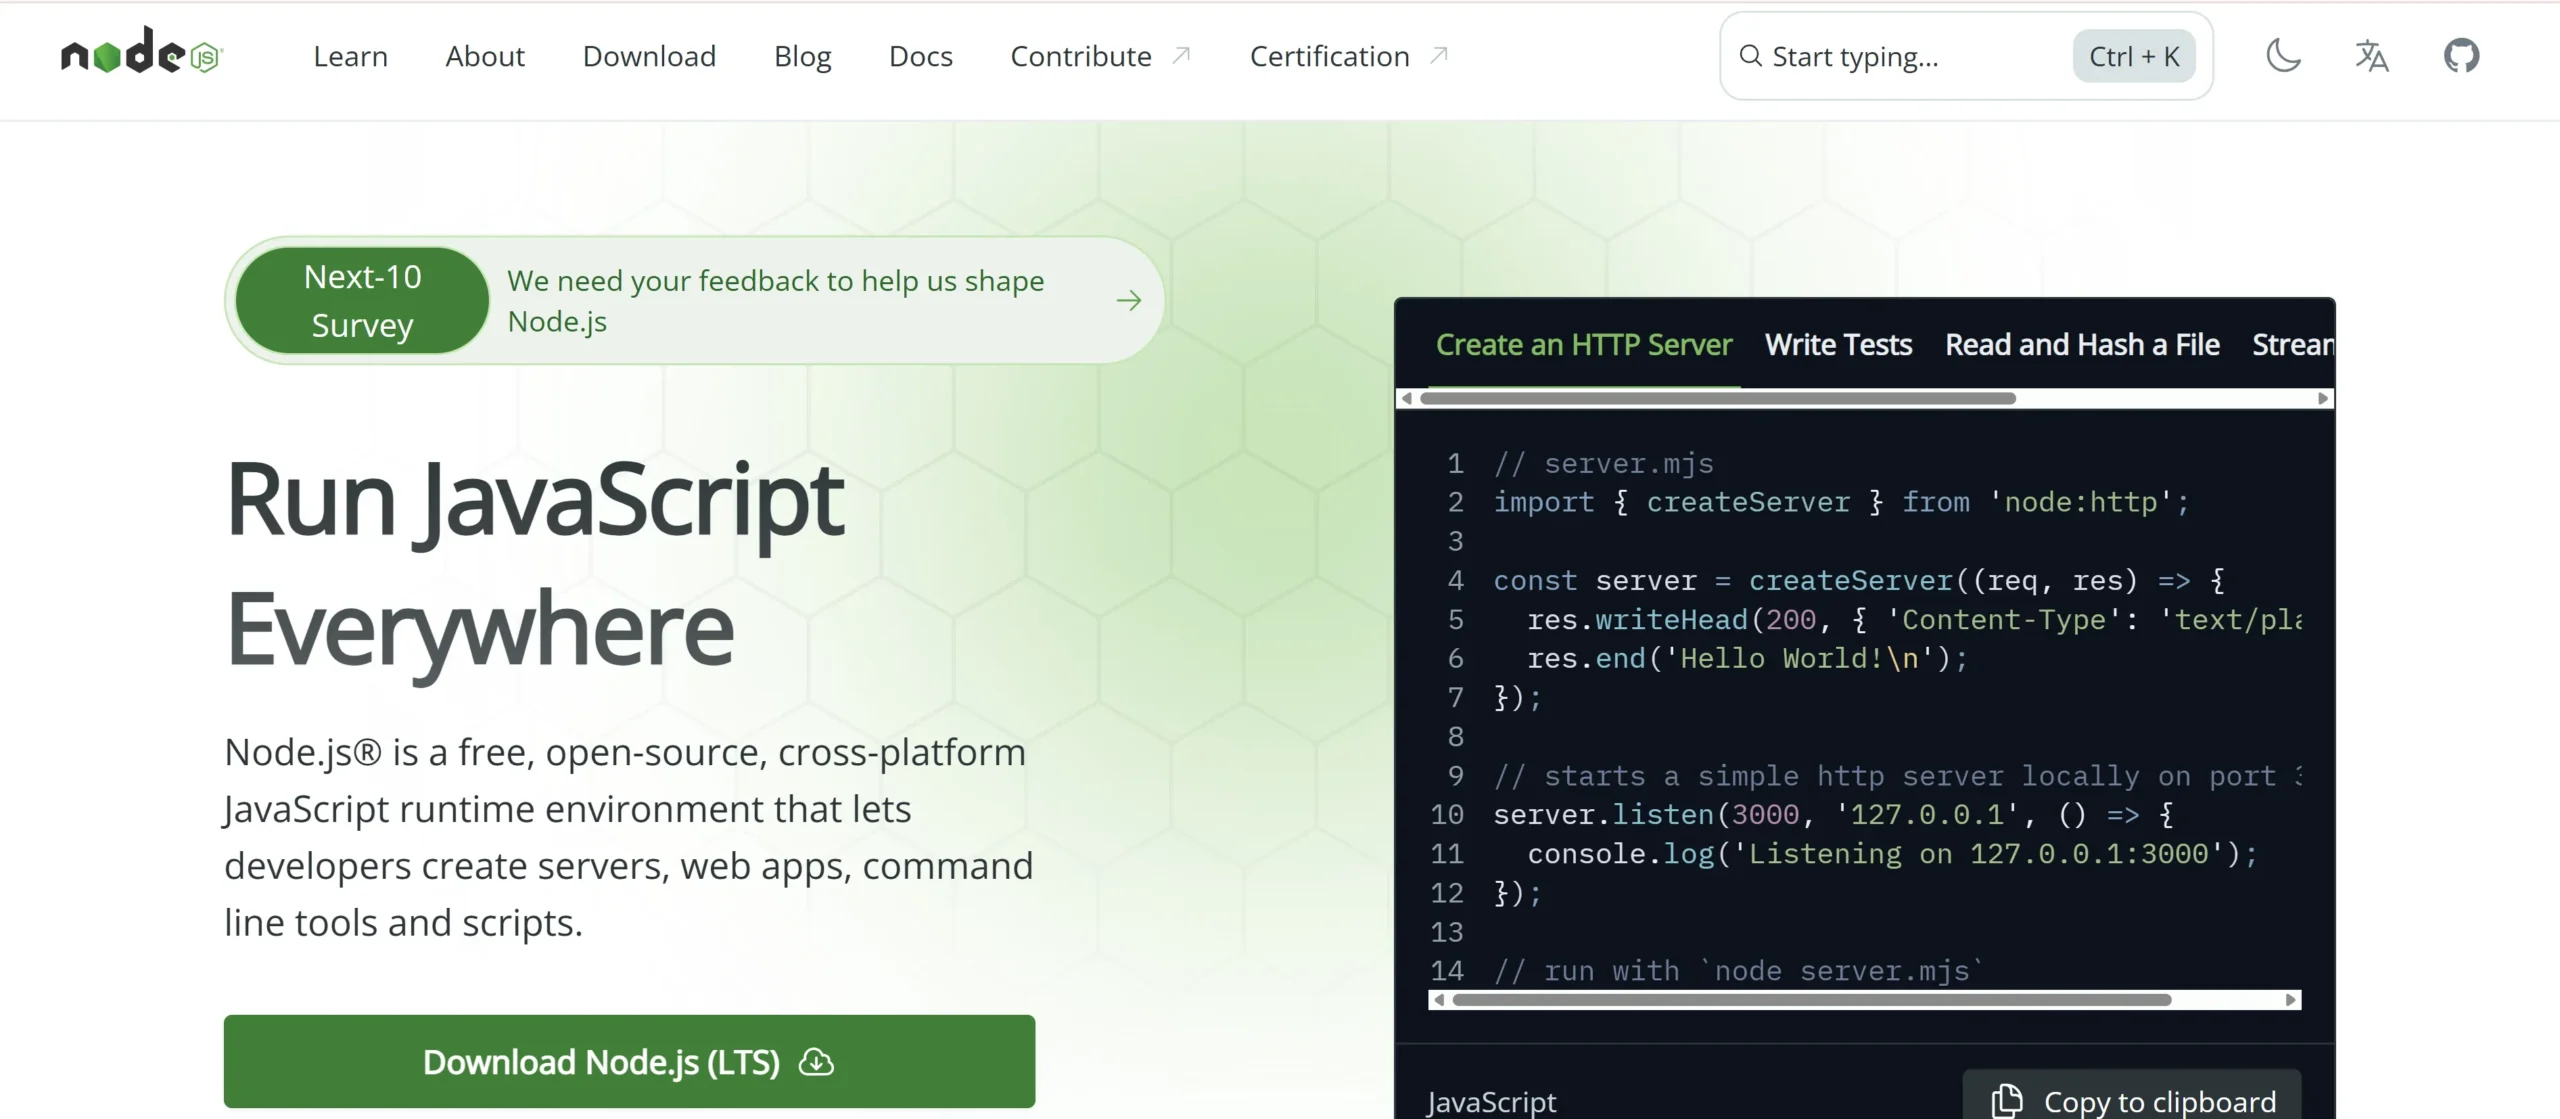
Task: Click the arrow icon beside Certification
Action: (x=1439, y=55)
